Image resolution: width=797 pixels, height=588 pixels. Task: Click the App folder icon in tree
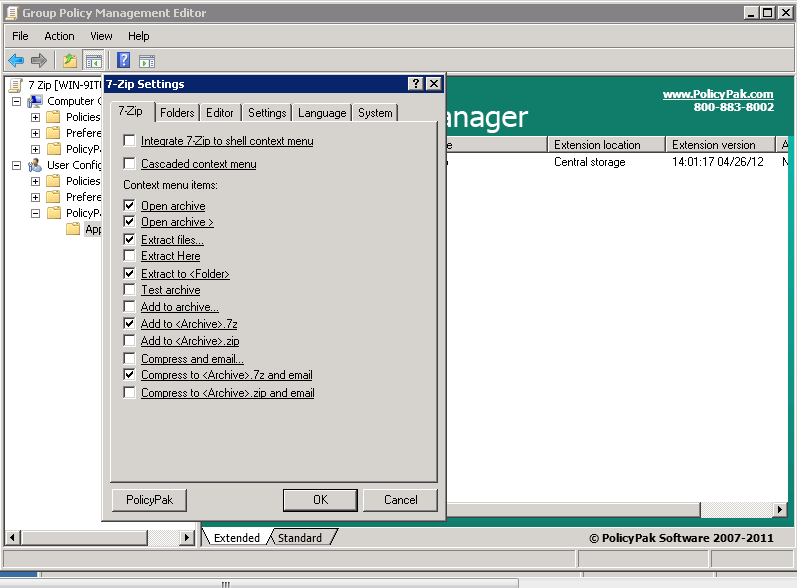coord(73,229)
